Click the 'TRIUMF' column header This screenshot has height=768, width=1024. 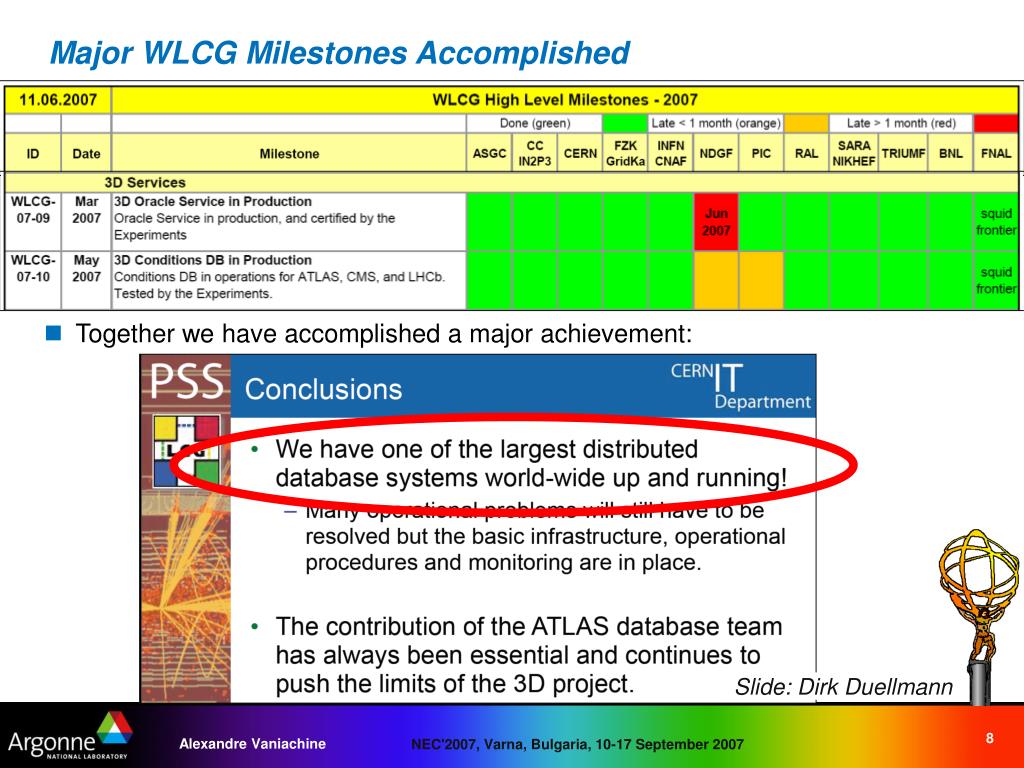tap(903, 153)
